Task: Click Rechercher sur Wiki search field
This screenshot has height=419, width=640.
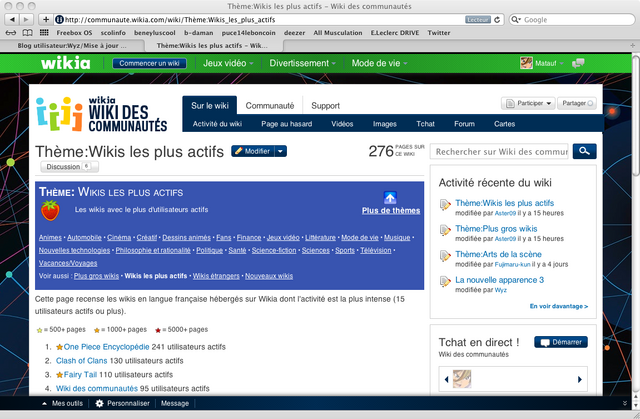Action: coord(499,151)
